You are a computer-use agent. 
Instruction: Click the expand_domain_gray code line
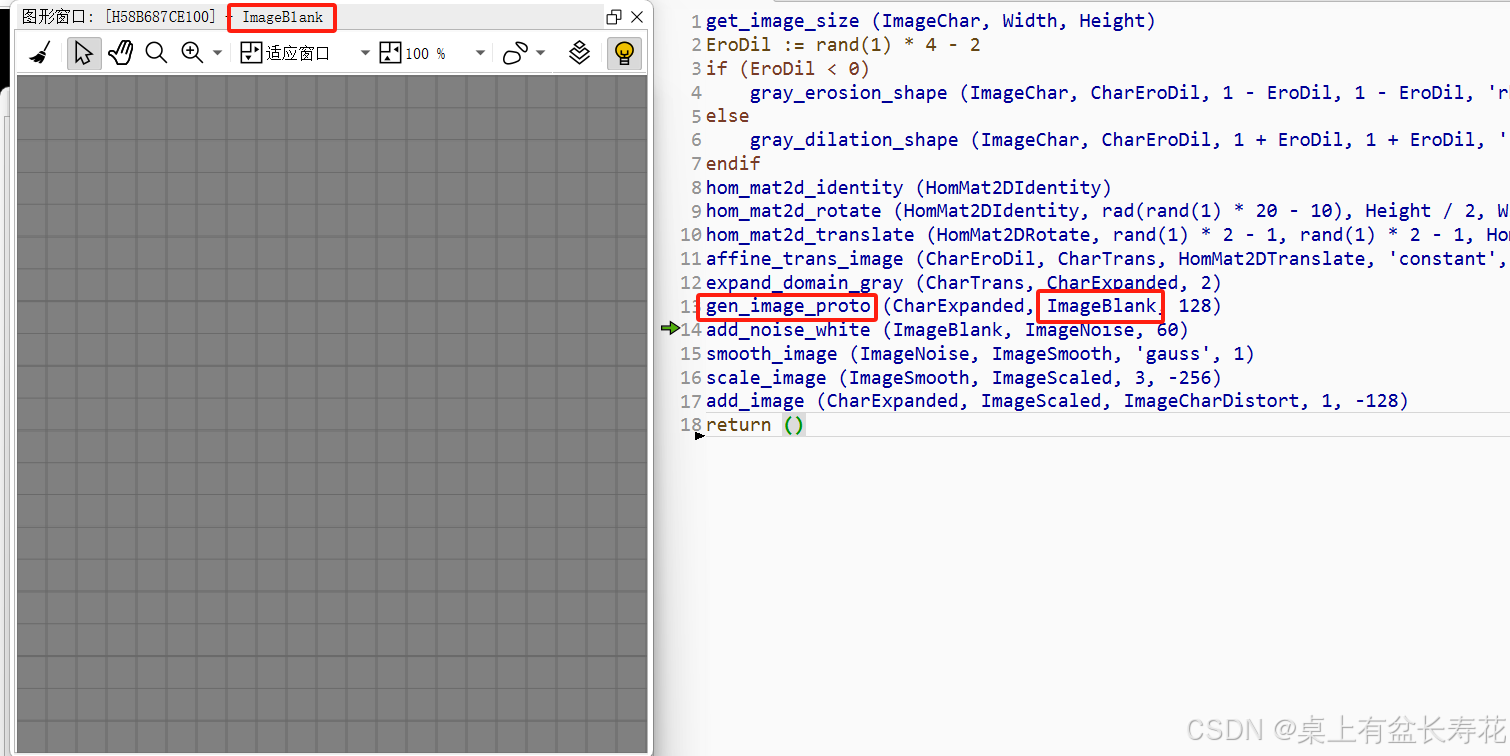point(963,283)
